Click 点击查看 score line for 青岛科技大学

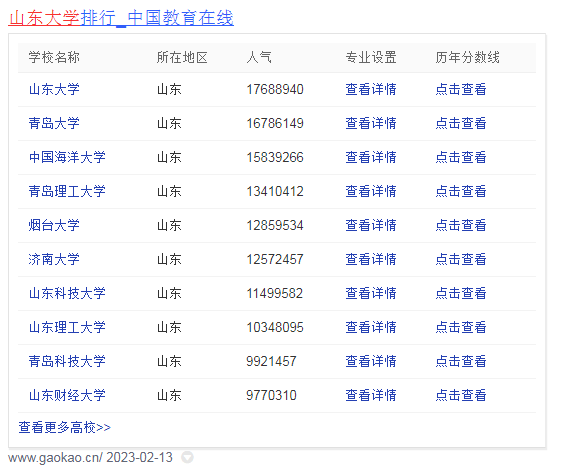(x=461, y=361)
